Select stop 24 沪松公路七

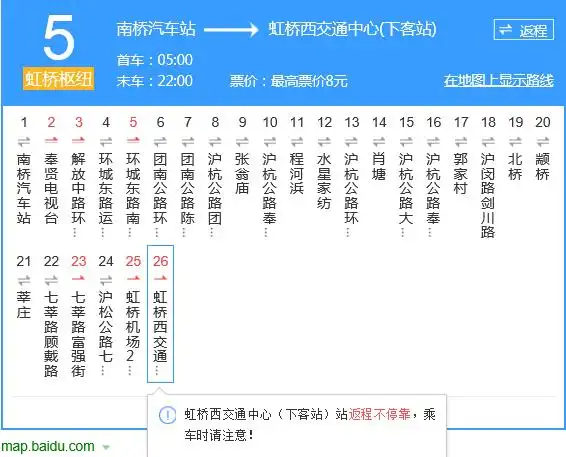tap(106, 333)
